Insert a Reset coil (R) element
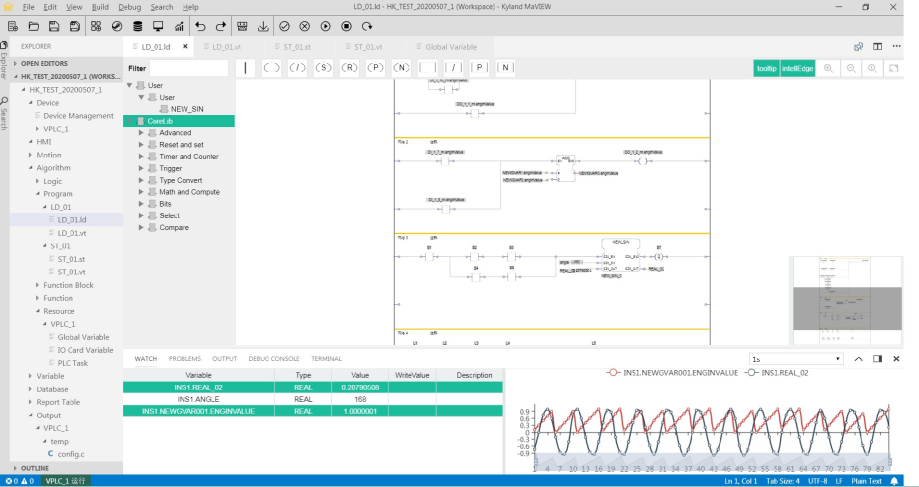919x487 pixels. pyautogui.click(x=349, y=68)
